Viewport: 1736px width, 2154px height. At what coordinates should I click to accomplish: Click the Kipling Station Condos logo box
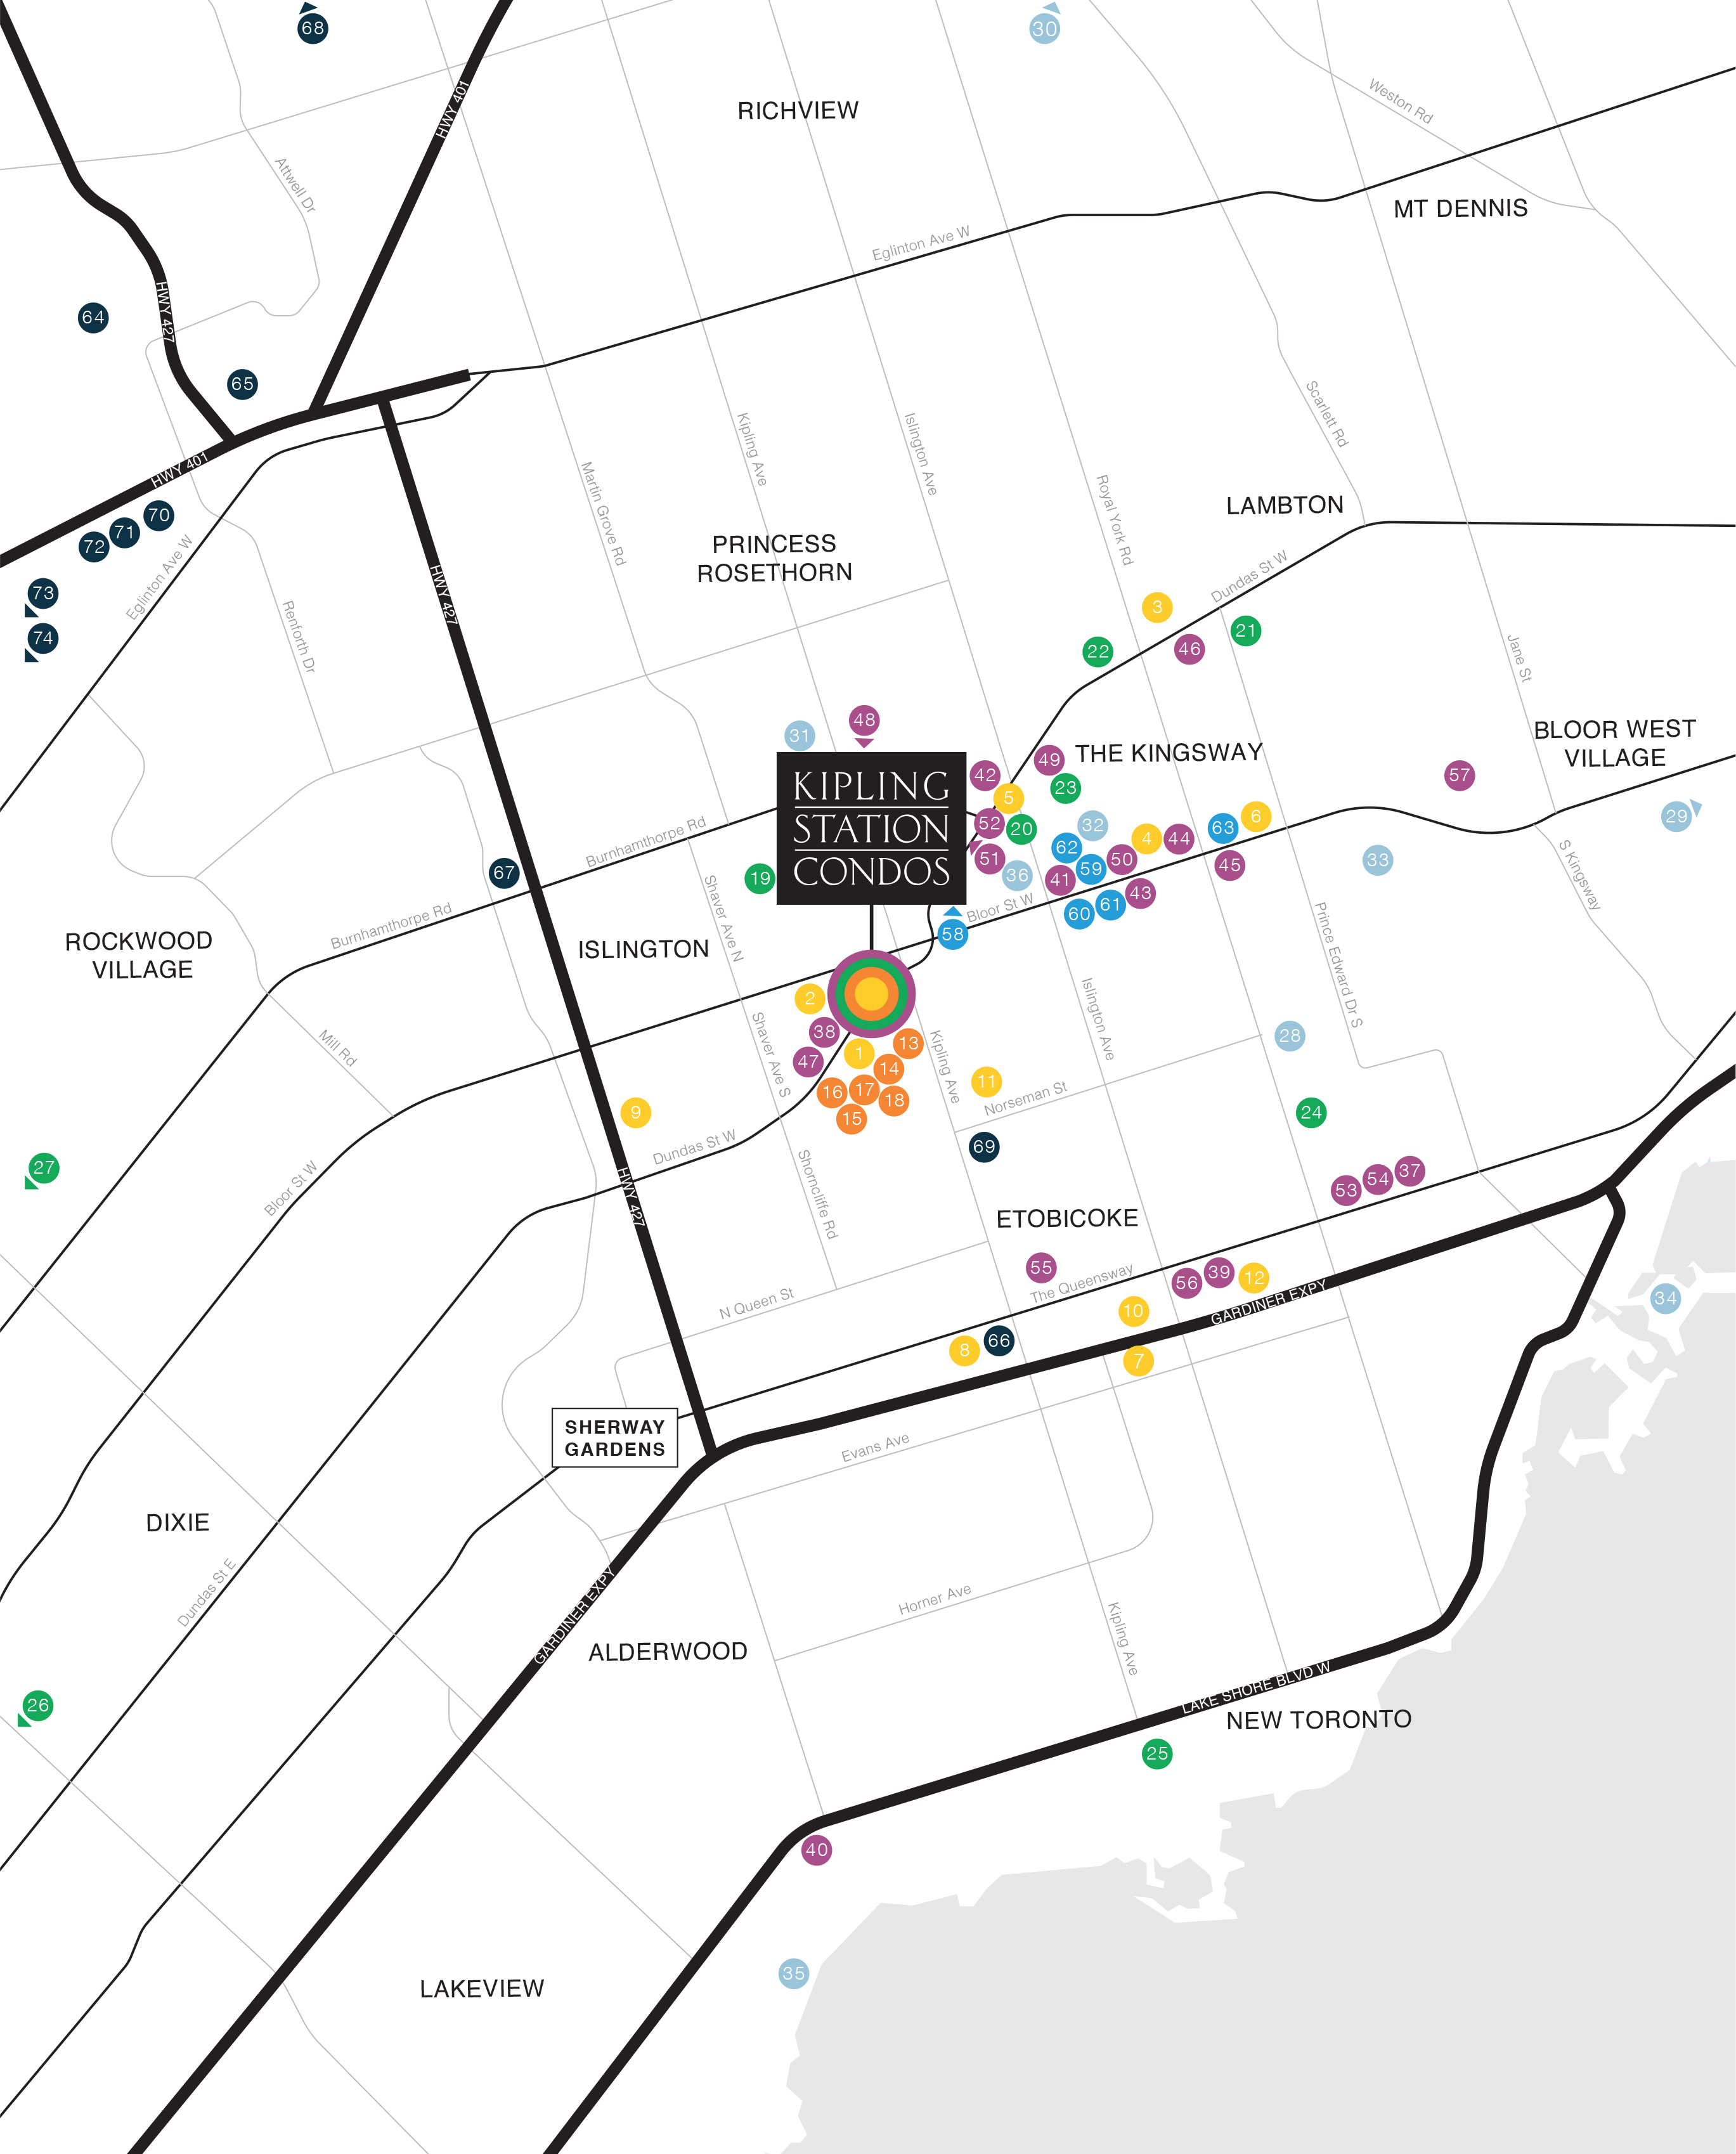pos(871,828)
